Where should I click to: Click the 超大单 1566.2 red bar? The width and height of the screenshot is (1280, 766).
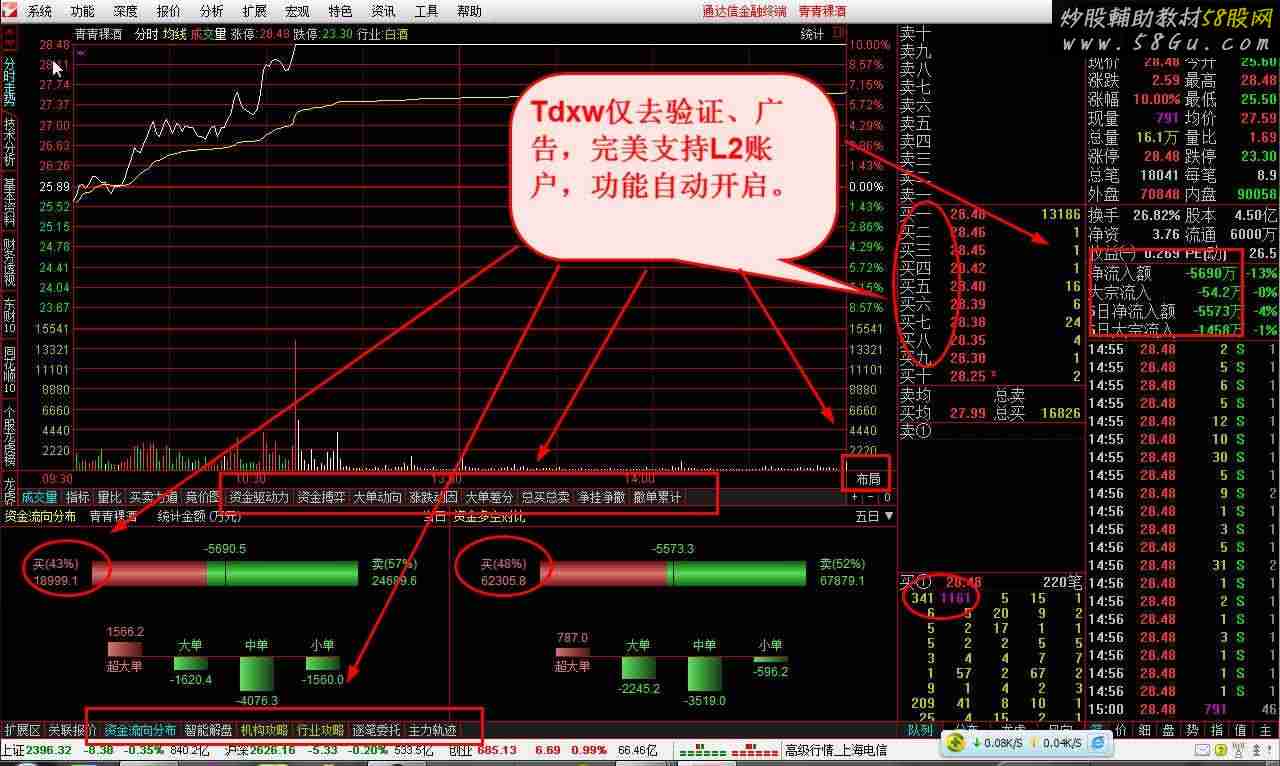click(125, 649)
